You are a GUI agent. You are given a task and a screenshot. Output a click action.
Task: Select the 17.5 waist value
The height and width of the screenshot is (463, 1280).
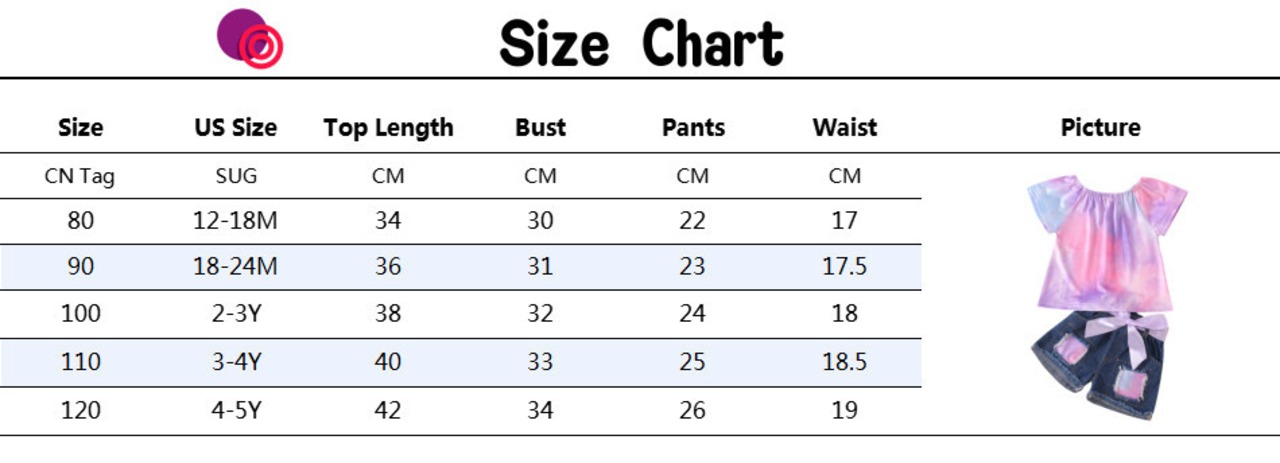pos(845,267)
